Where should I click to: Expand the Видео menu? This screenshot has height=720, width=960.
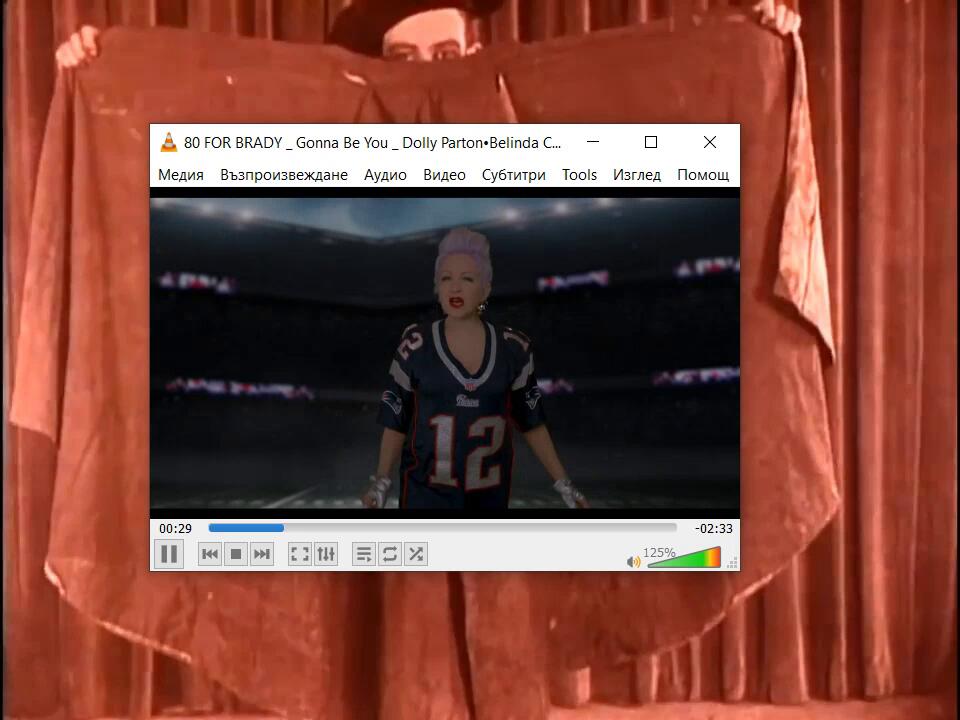(444, 175)
